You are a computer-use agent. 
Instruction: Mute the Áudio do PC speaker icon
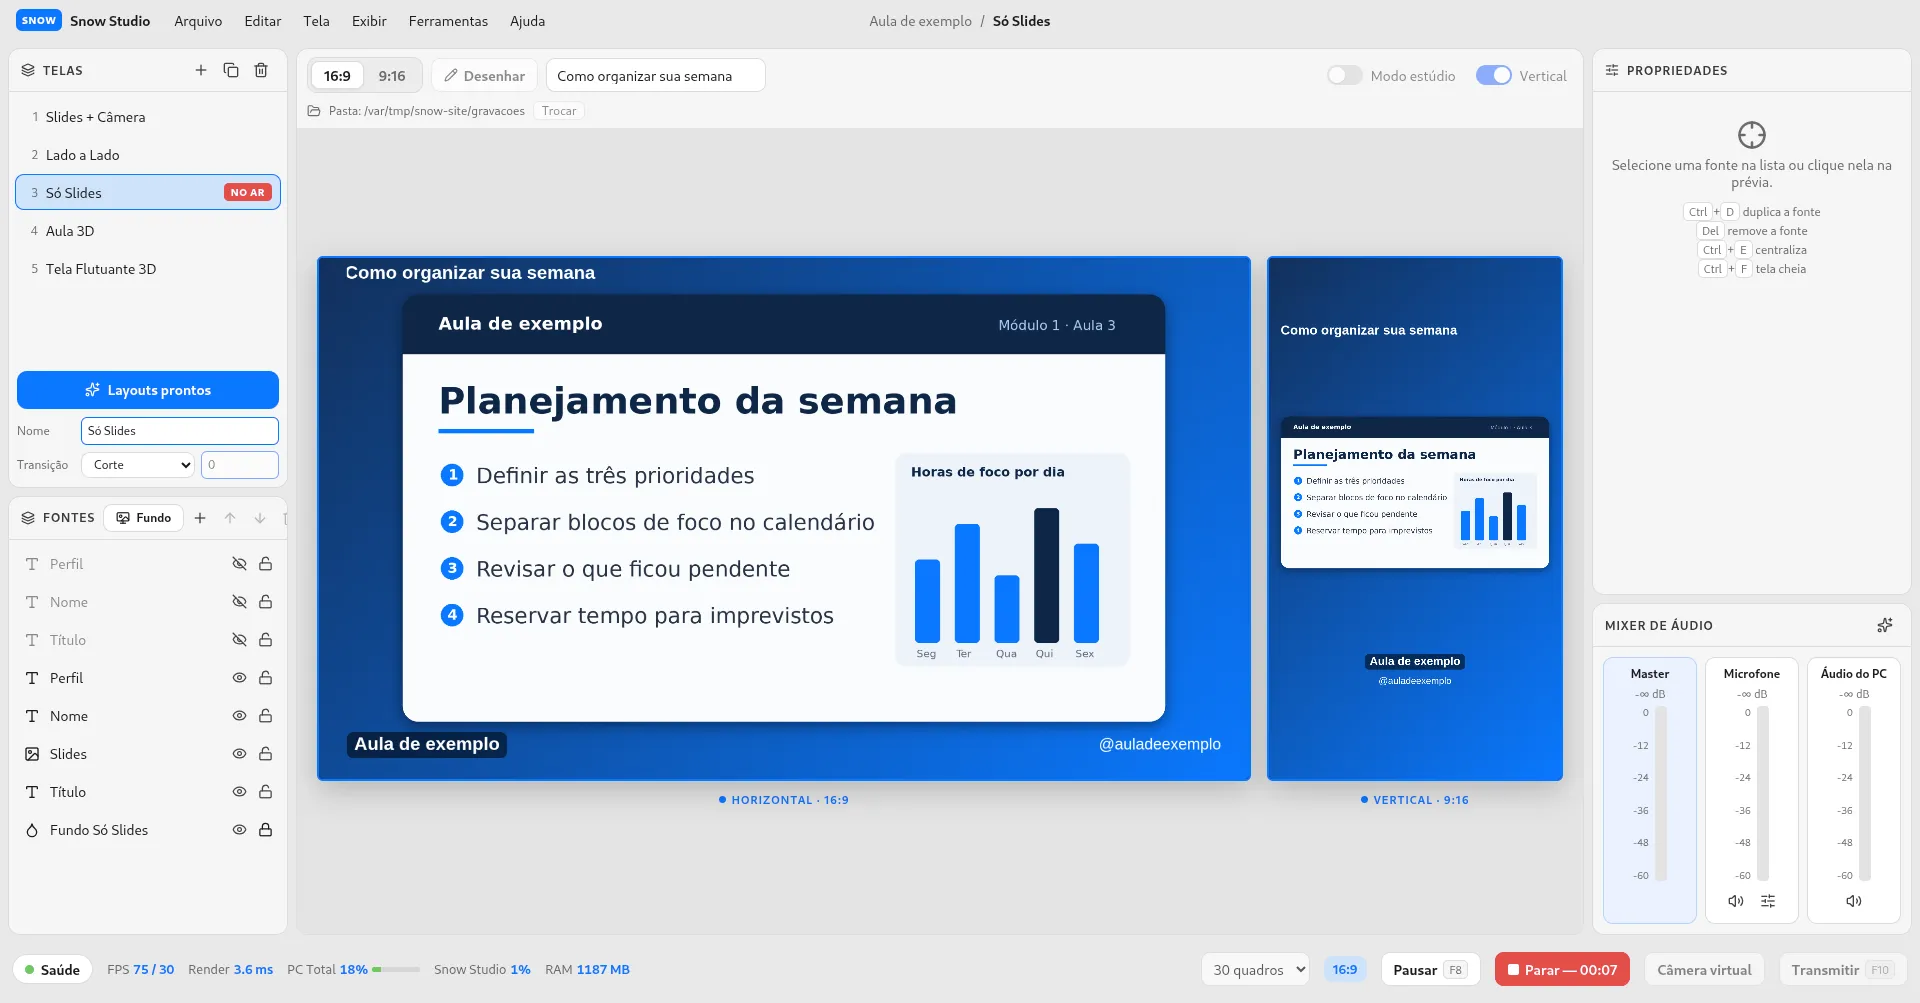click(1854, 901)
